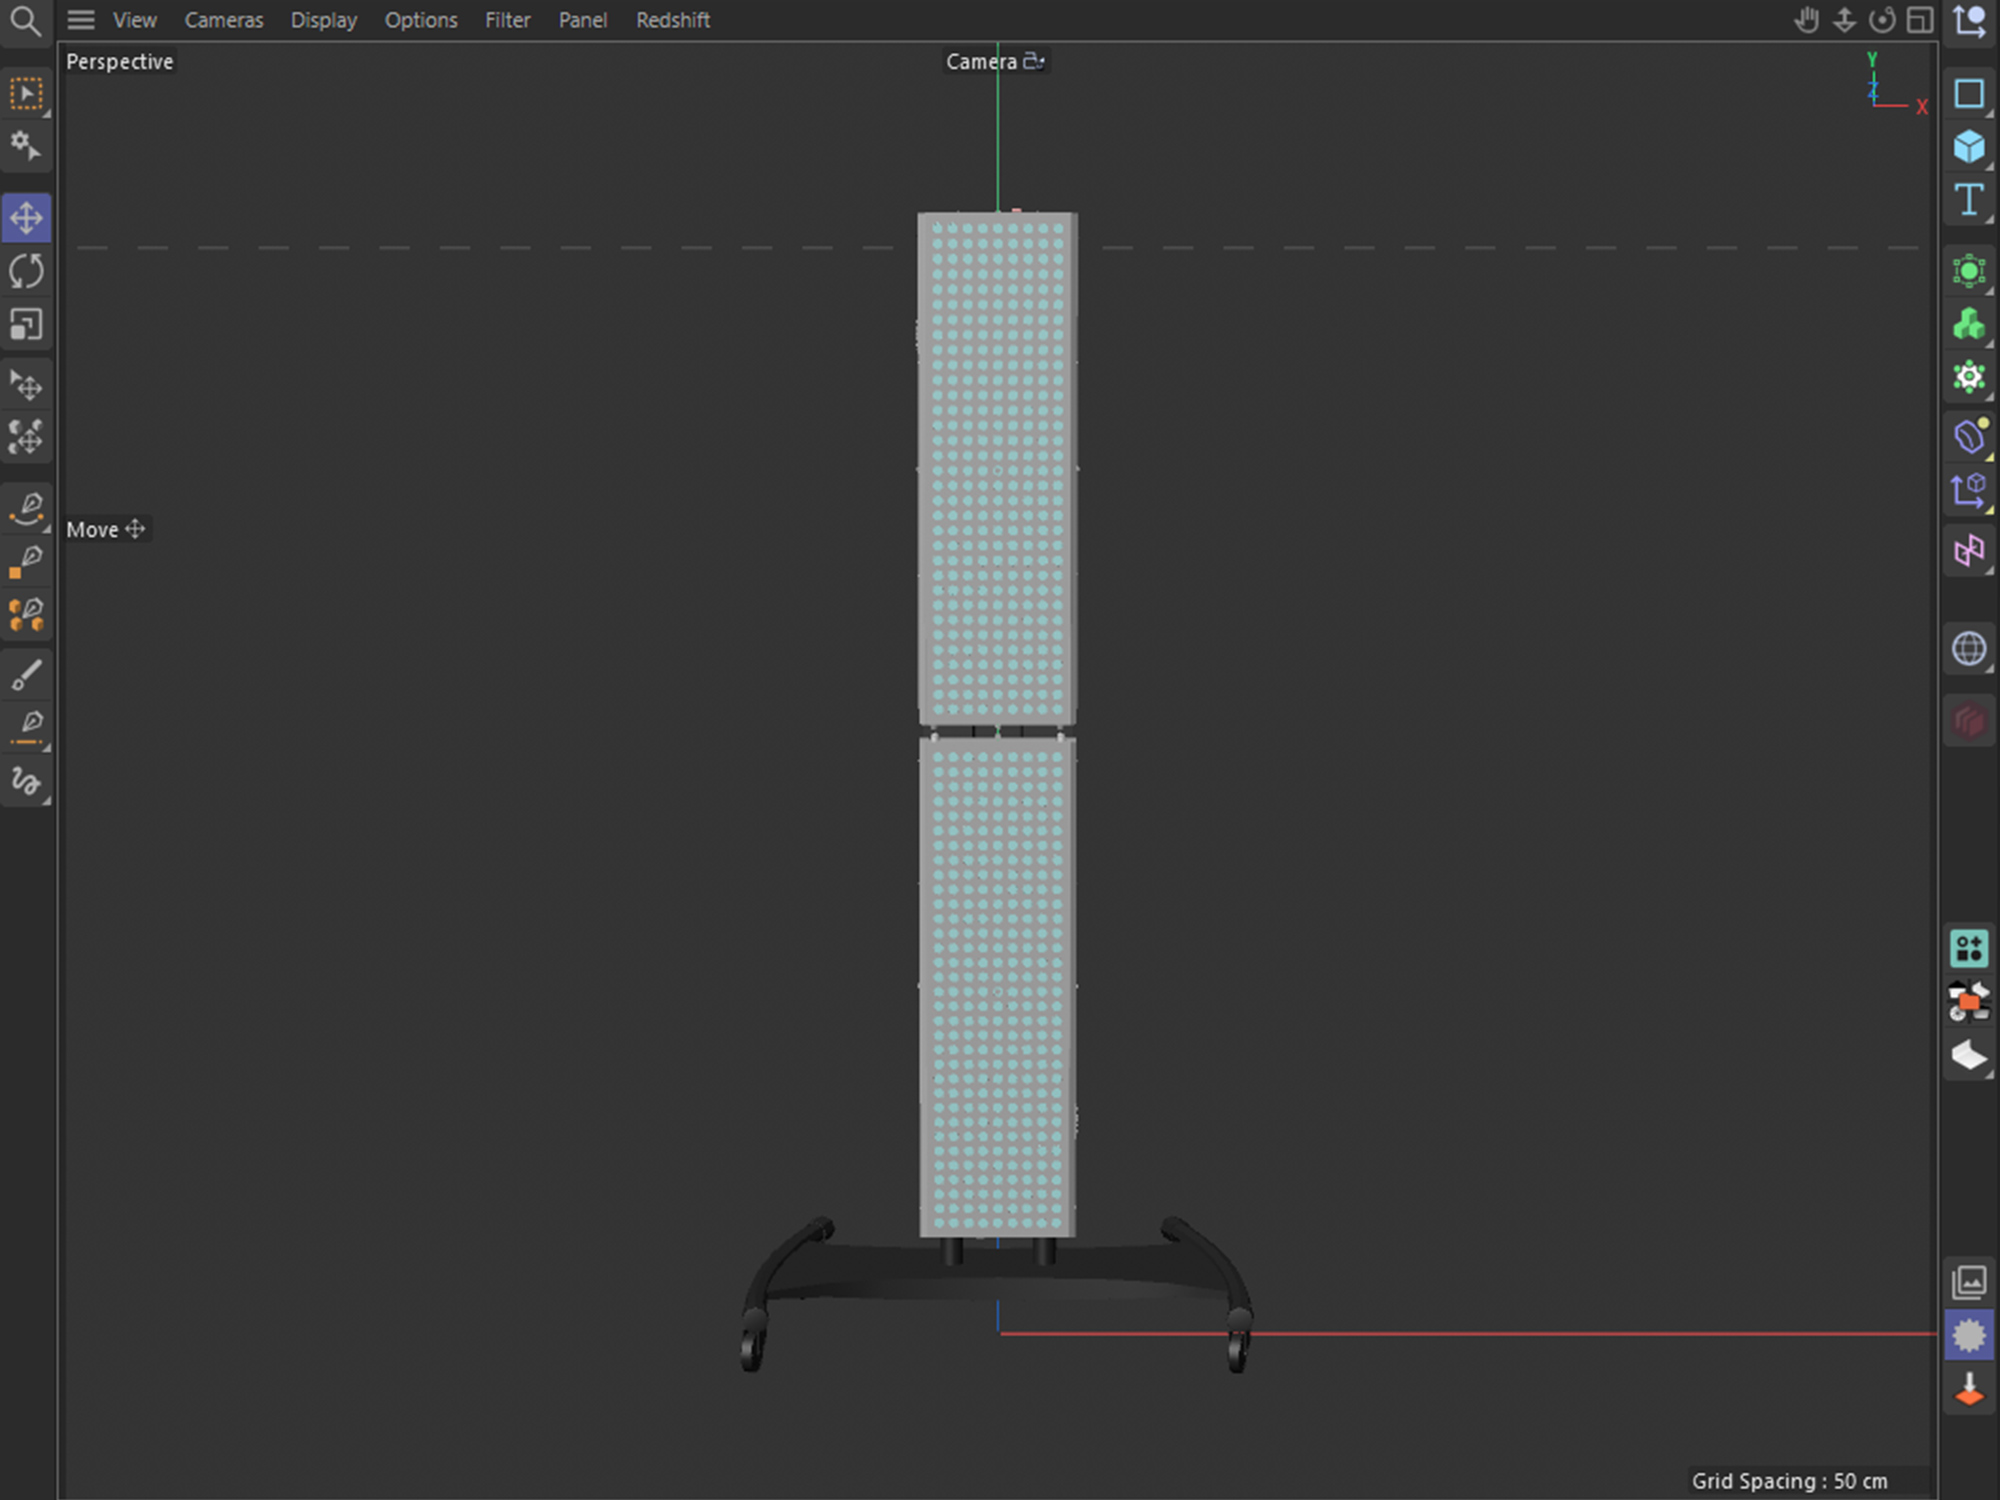
Task: Open the teal asset browser icon
Action: tap(1969, 948)
